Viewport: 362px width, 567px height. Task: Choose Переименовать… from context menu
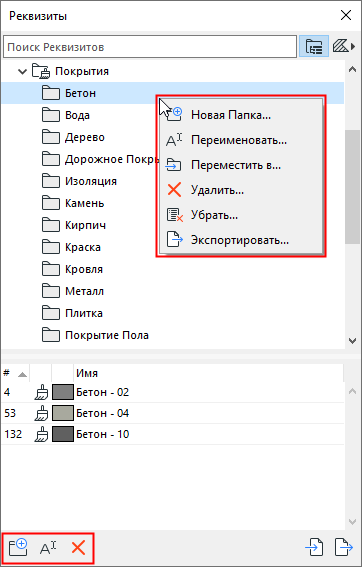point(241,140)
